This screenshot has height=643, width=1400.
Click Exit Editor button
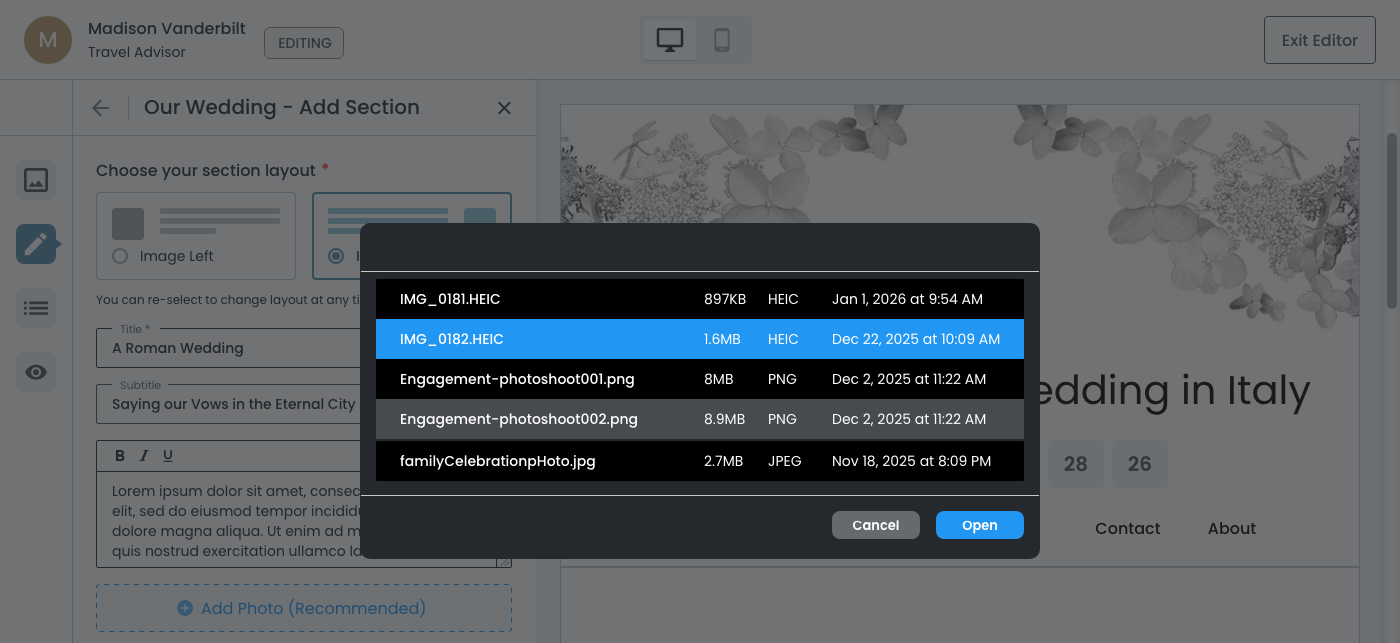pyautogui.click(x=1319, y=41)
